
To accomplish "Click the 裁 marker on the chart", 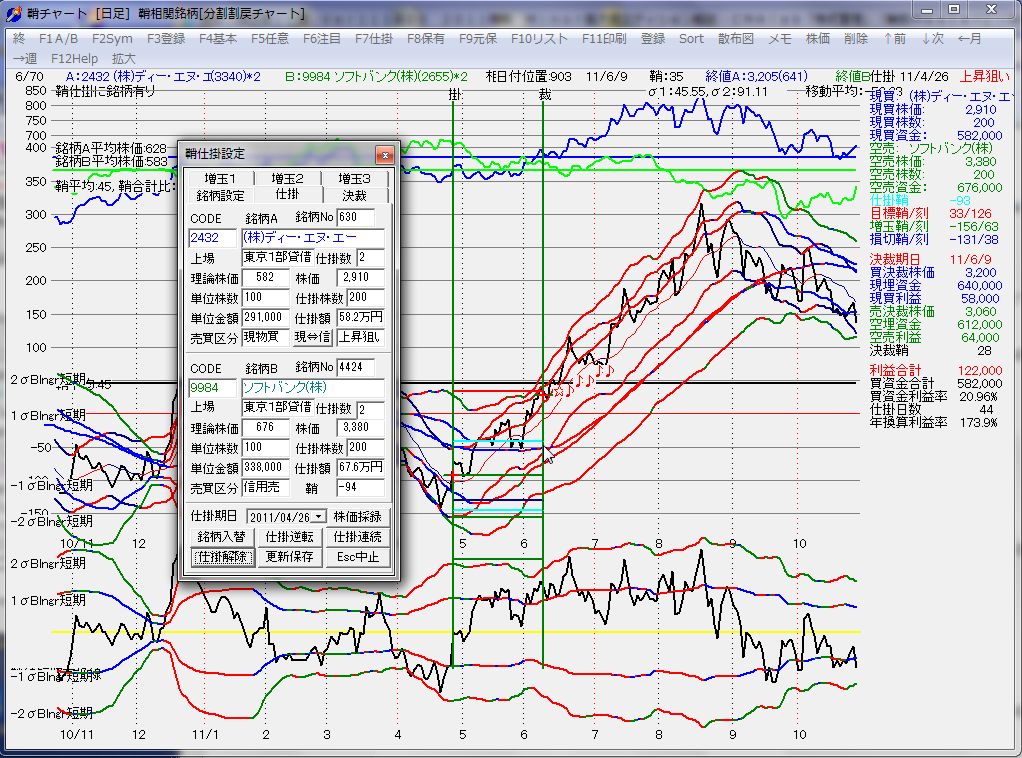I will [545, 95].
